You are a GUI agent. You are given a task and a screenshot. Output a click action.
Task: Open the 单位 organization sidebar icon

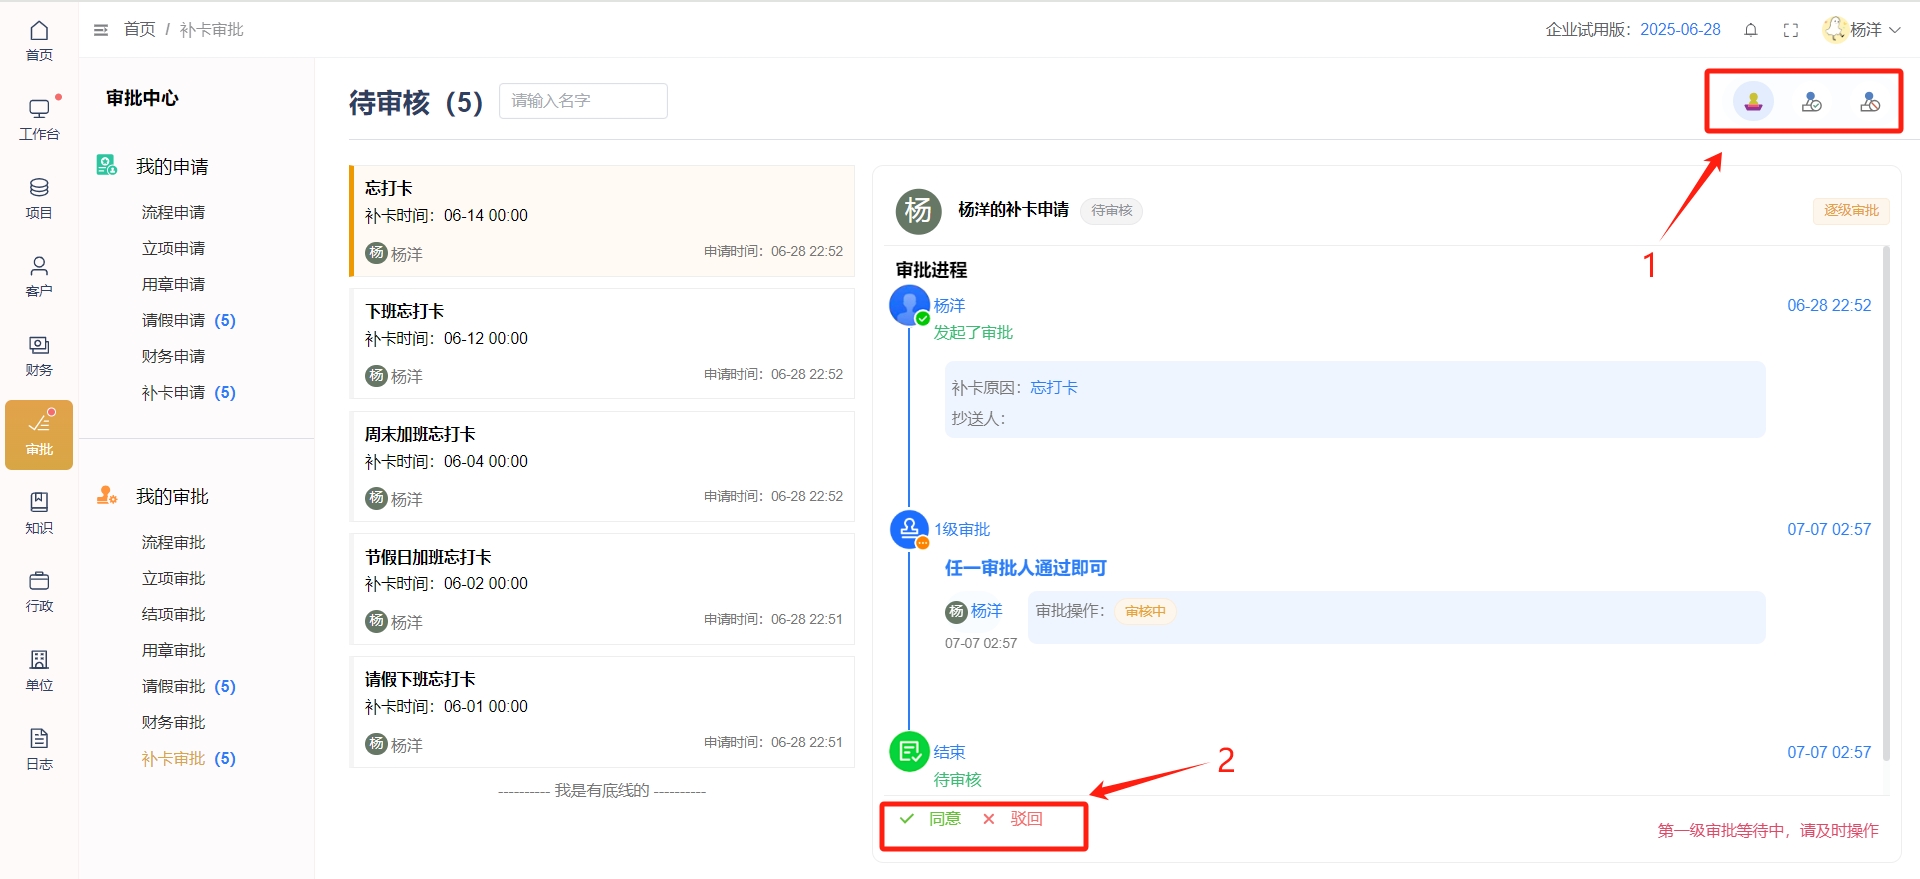39,671
